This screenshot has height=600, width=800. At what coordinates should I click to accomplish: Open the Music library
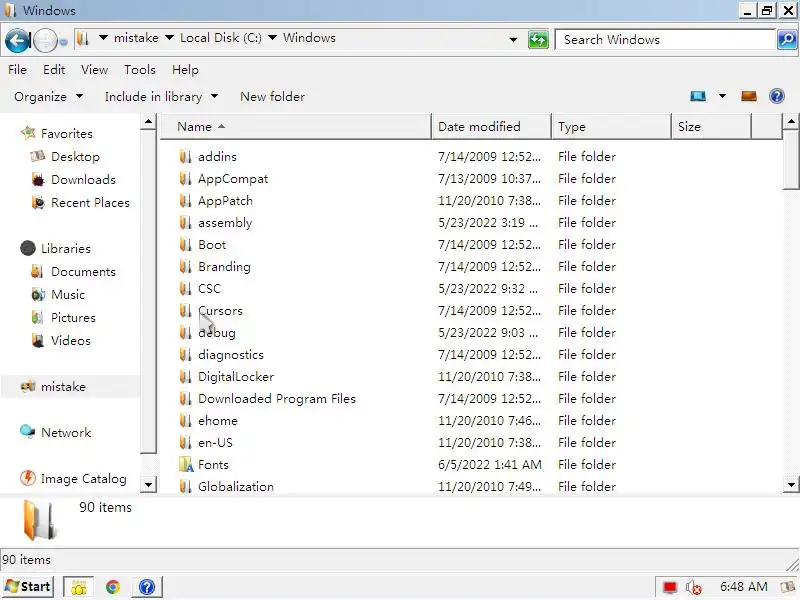(68, 294)
